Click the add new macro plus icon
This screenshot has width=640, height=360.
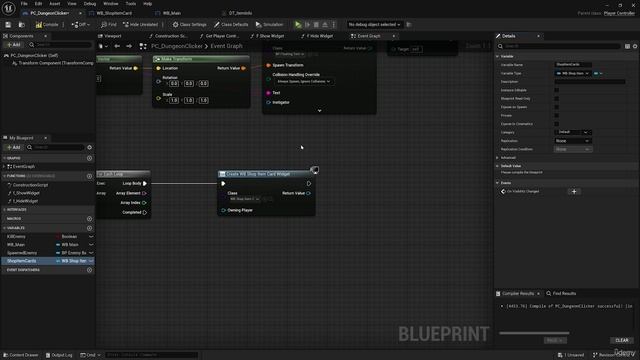(x=89, y=219)
